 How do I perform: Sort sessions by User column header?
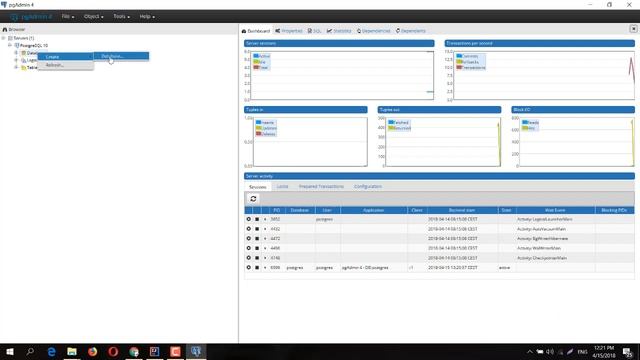pyautogui.click(x=327, y=210)
